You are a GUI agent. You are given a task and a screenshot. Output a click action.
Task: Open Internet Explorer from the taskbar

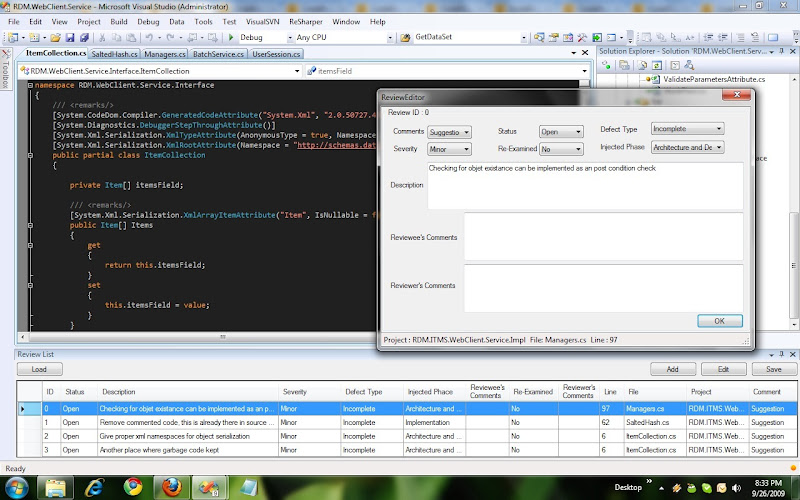93,486
